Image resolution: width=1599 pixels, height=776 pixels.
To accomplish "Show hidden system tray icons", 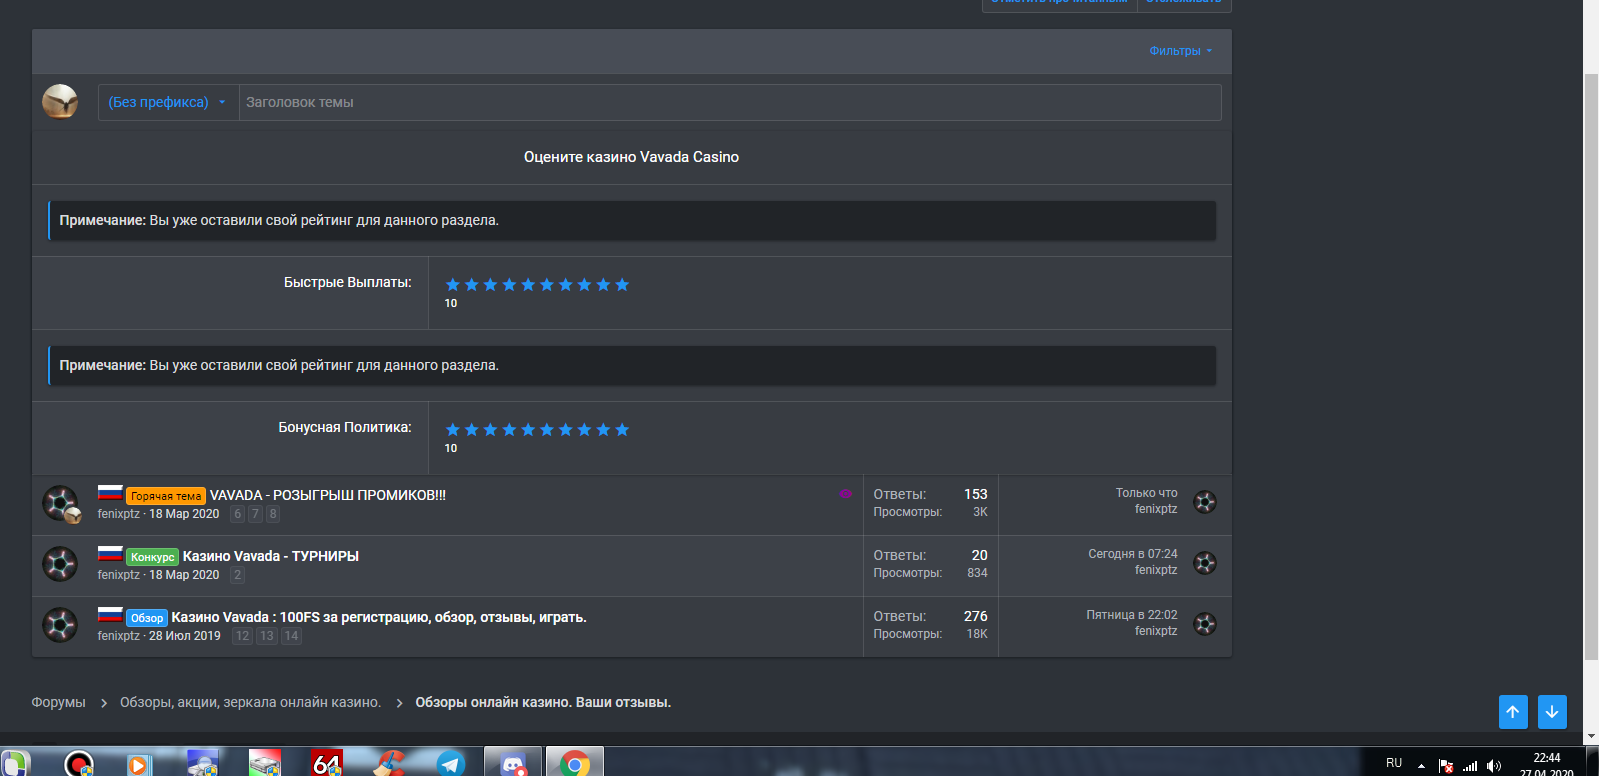I will (x=1421, y=766).
